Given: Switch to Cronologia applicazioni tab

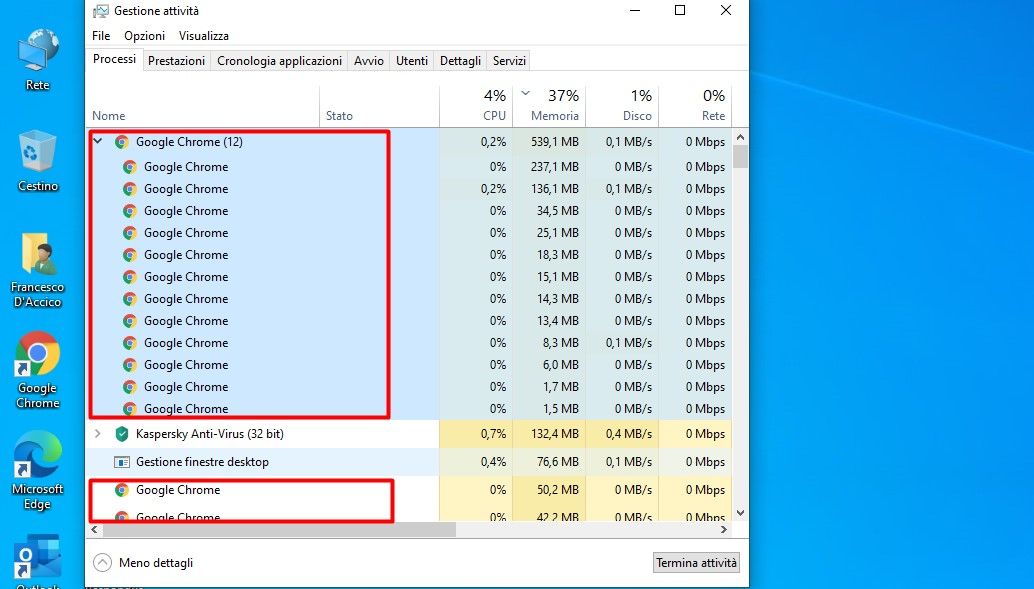Looking at the screenshot, I should point(279,61).
